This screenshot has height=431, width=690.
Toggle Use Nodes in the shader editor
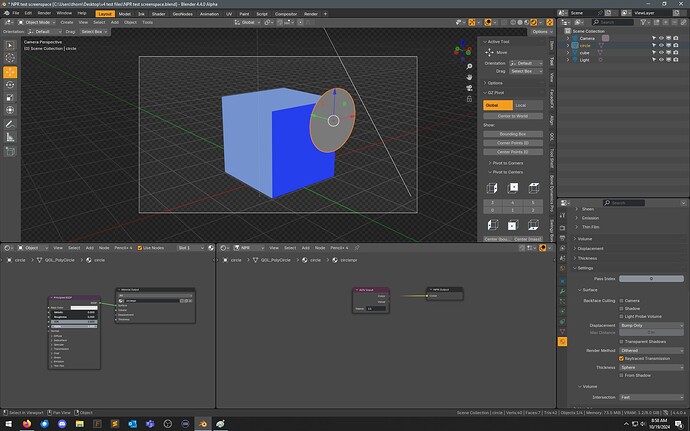pos(140,248)
